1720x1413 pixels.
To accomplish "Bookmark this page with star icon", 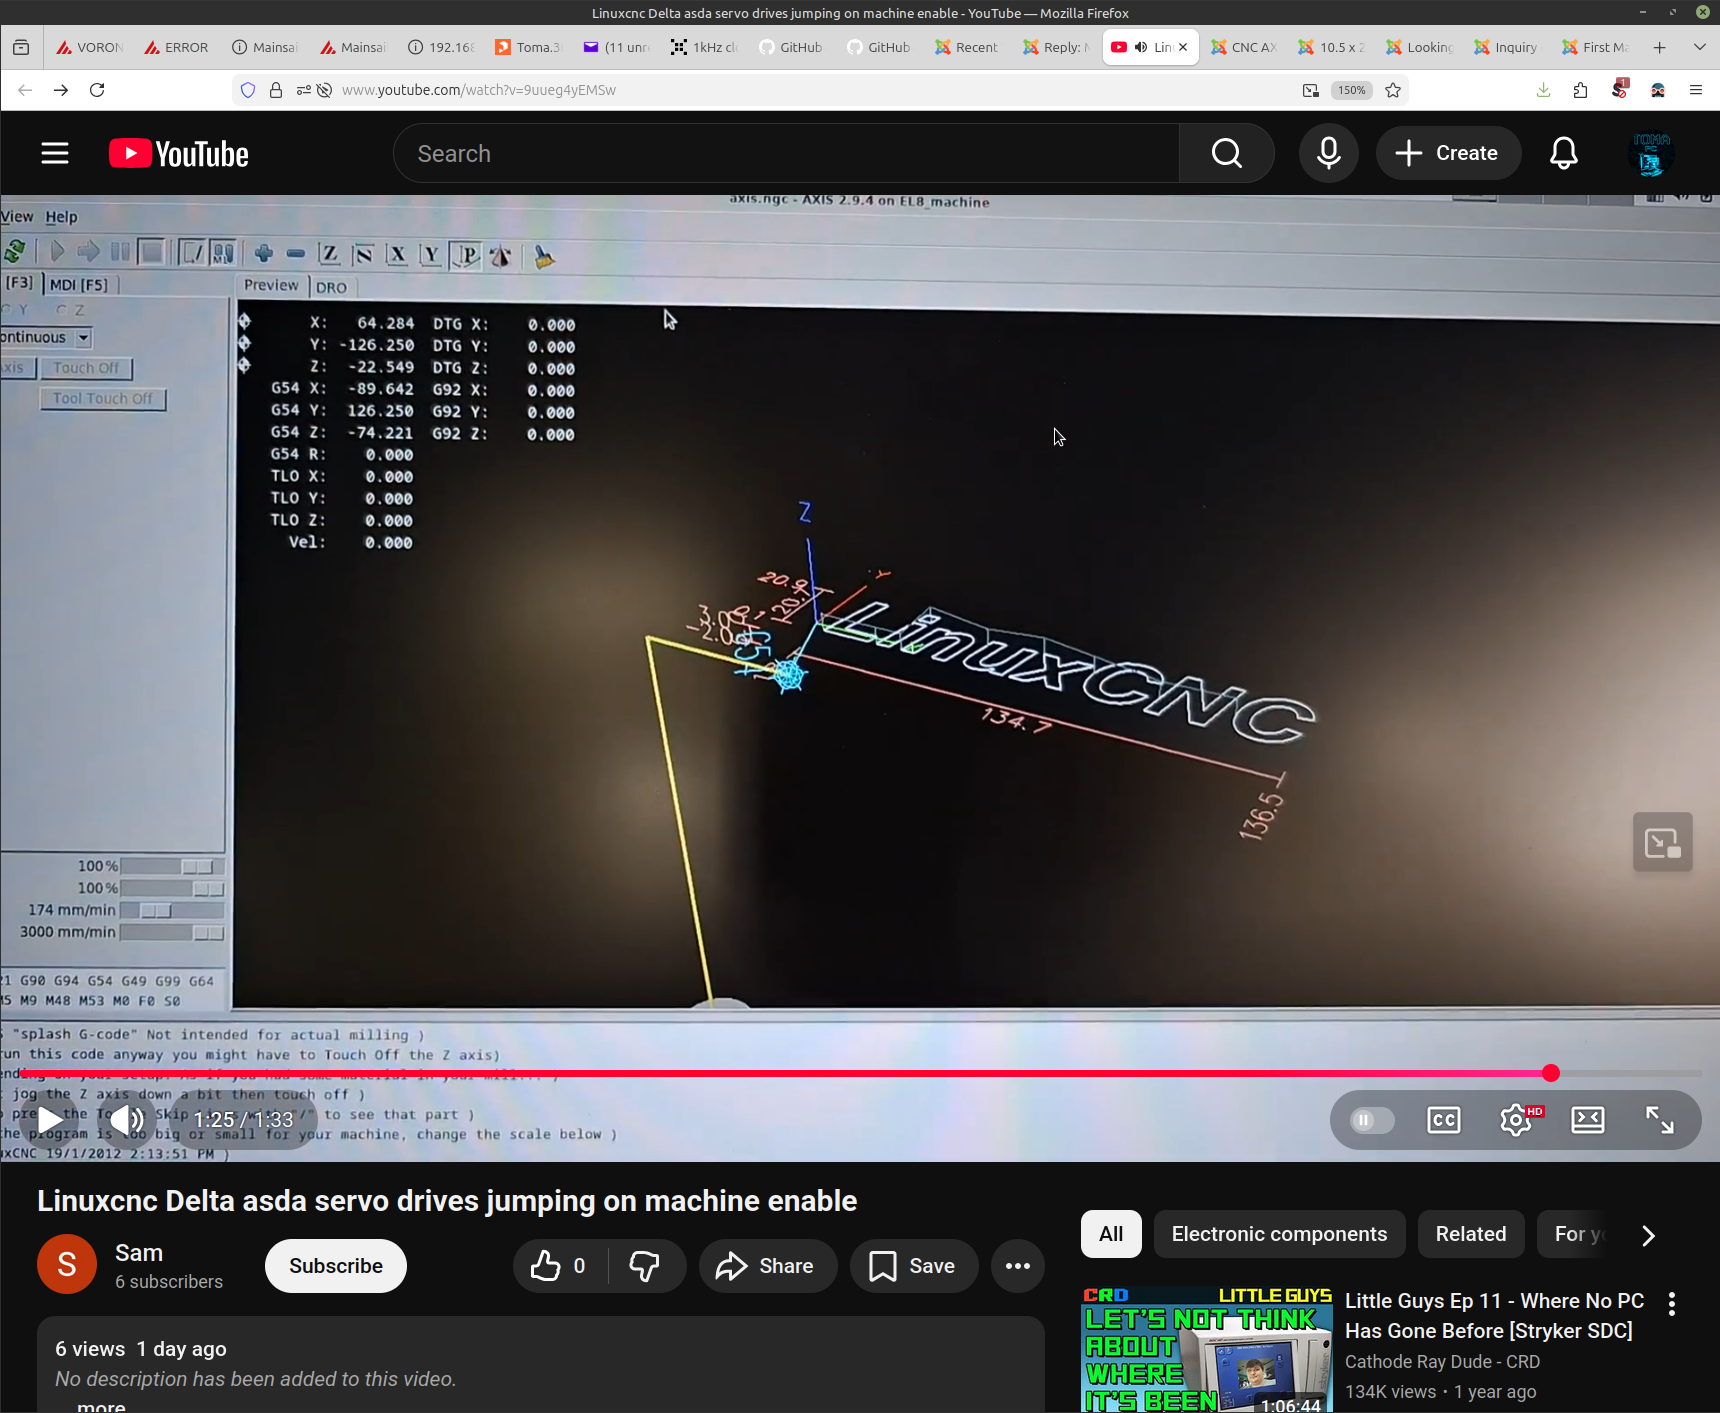I will [x=1393, y=90].
